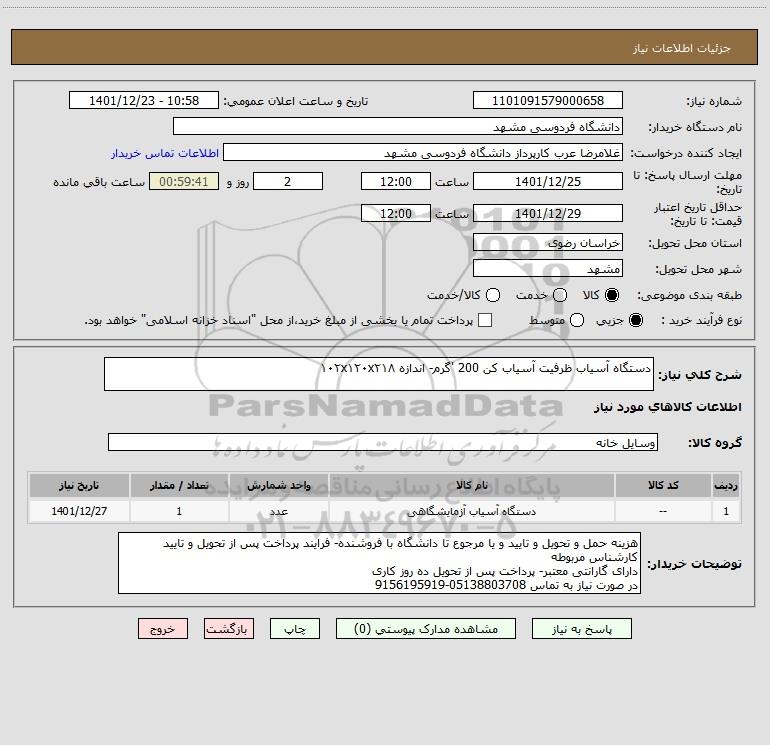Click the چاپ print button

pyautogui.click(x=295, y=629)
